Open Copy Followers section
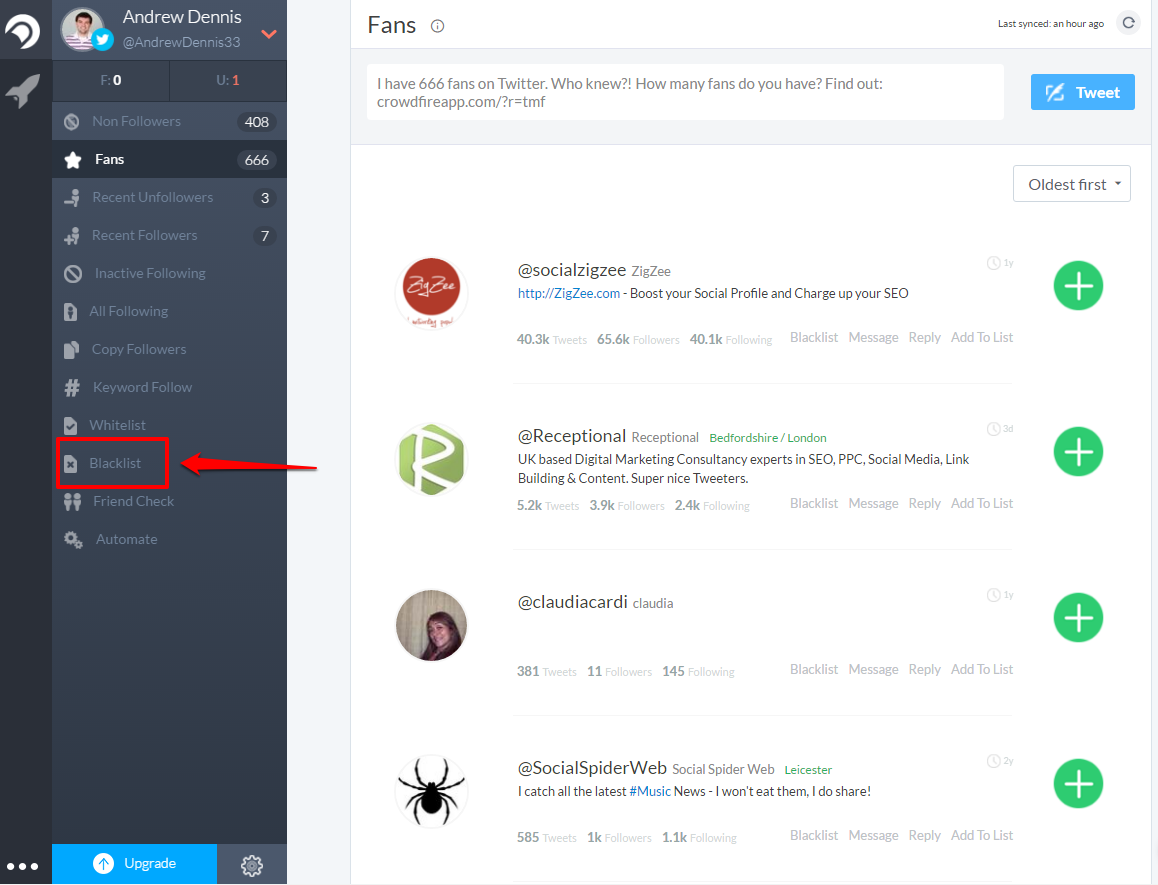 (x=169, y=349)
